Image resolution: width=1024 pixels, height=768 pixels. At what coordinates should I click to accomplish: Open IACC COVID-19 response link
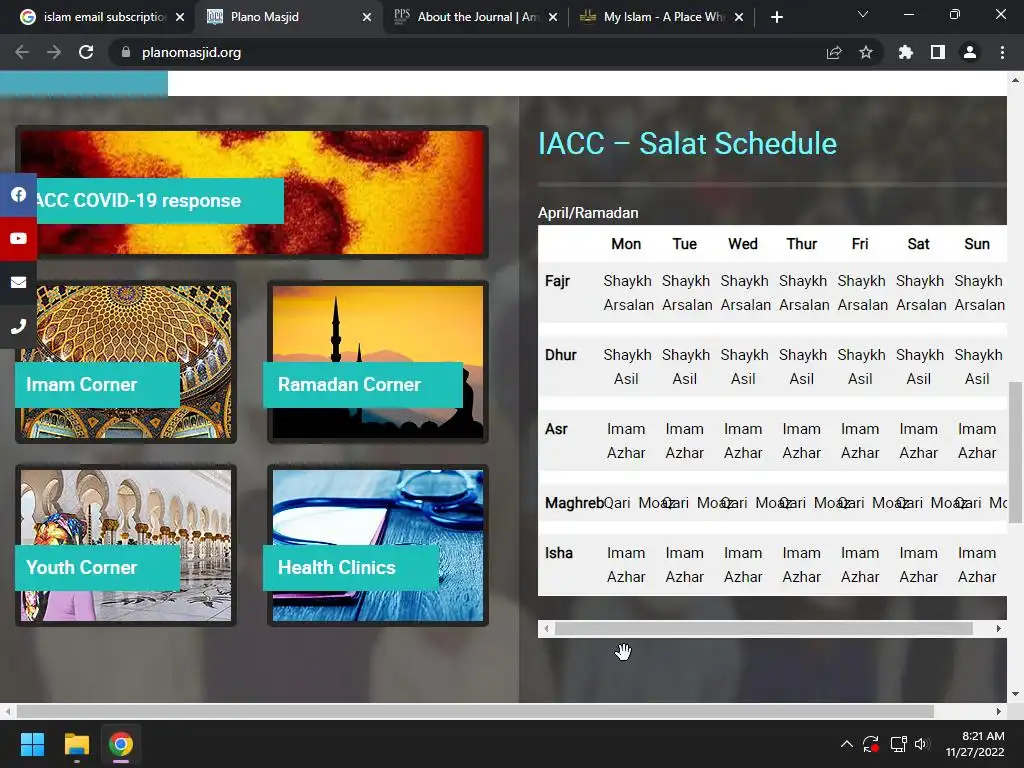pyautogui.click(x=160, y=200)
